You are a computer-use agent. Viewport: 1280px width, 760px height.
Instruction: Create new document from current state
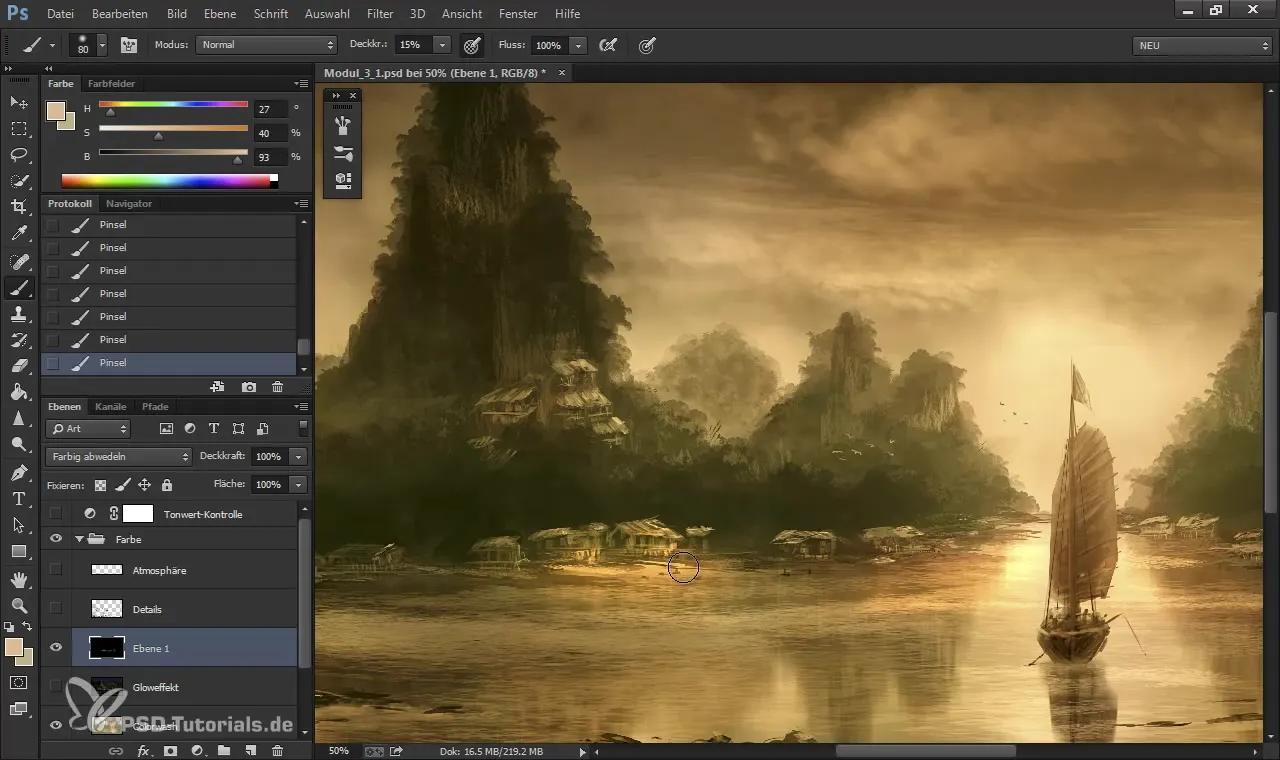[x=217, y=387]
